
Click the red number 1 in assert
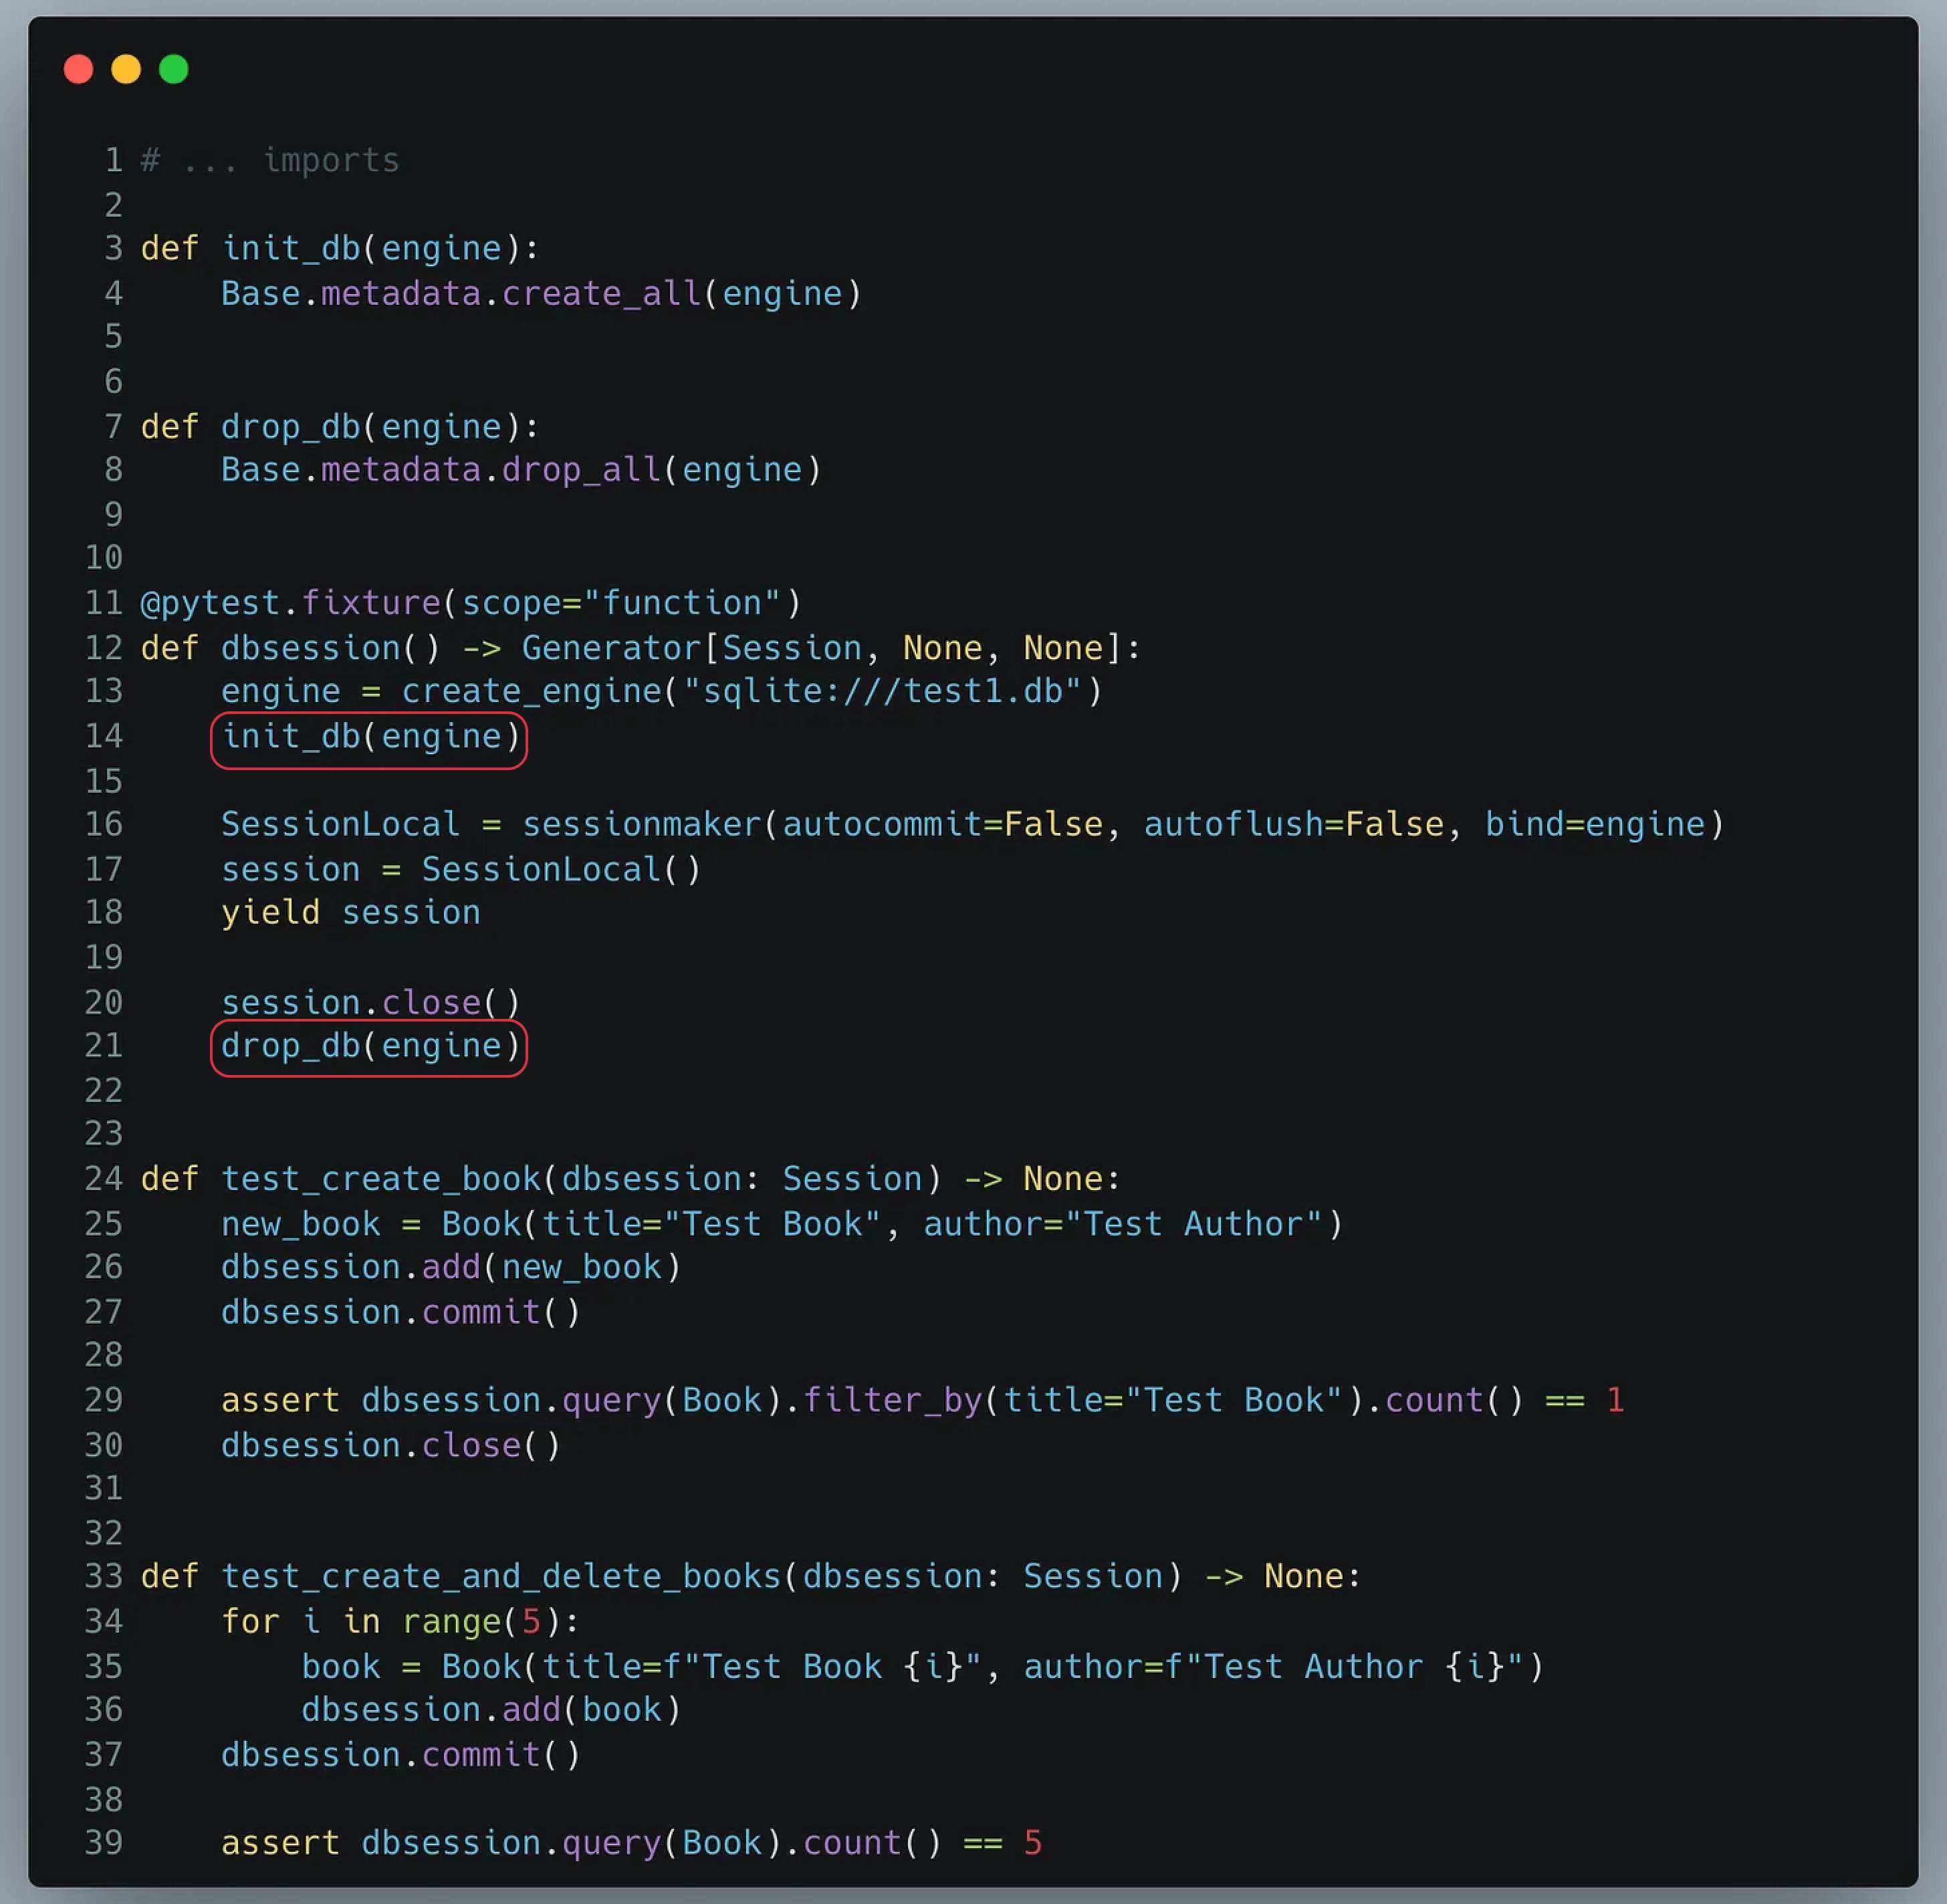coord(1615,1400)
